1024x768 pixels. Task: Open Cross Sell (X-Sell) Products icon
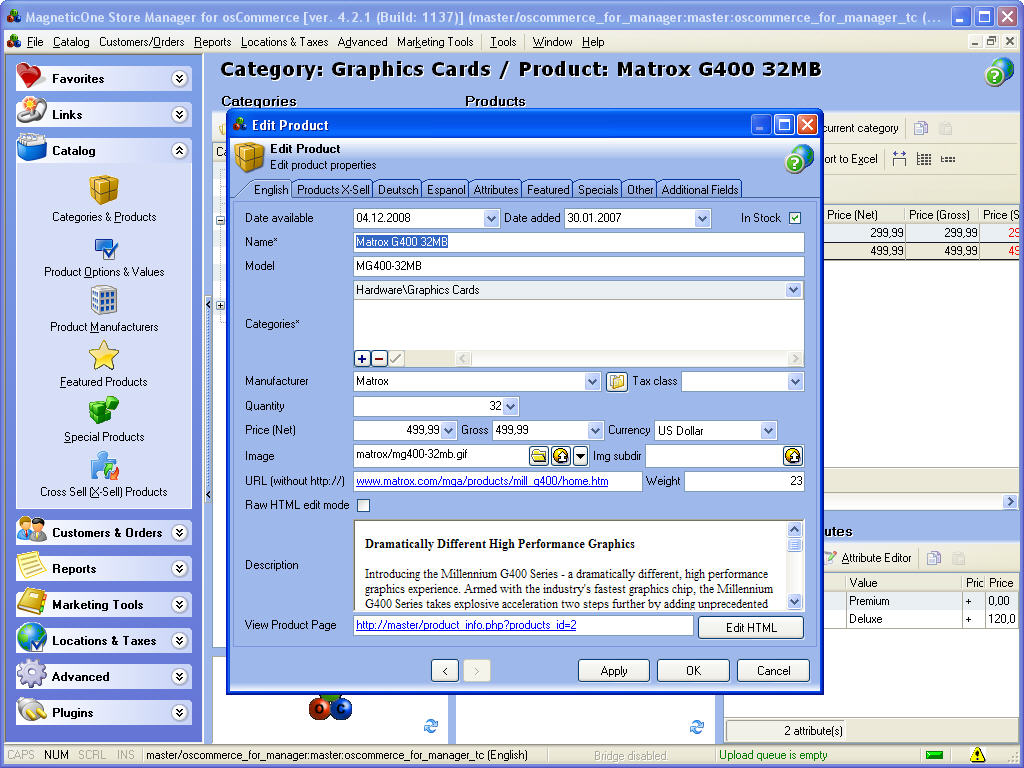(104, 466)
